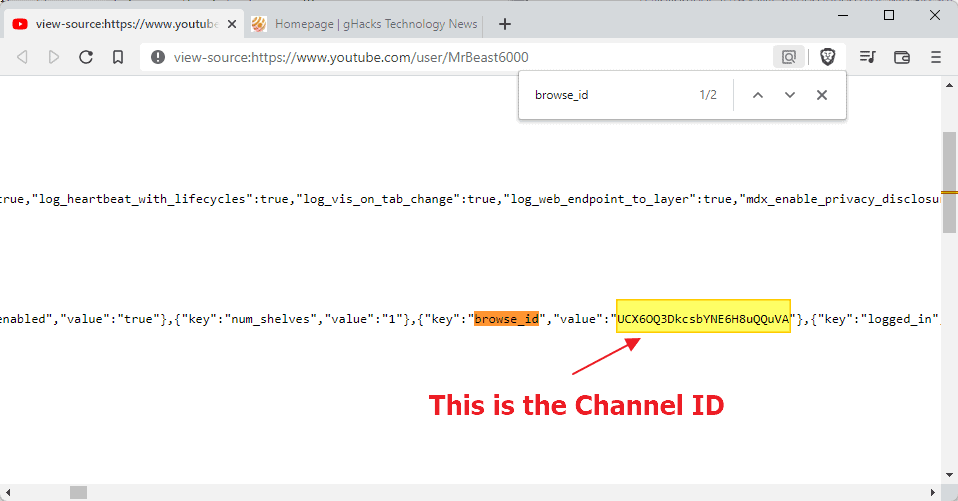This screenshot has height=501, width=958.
Task: Click the vertical scrollbar thumb
Action: pos(949,180)
